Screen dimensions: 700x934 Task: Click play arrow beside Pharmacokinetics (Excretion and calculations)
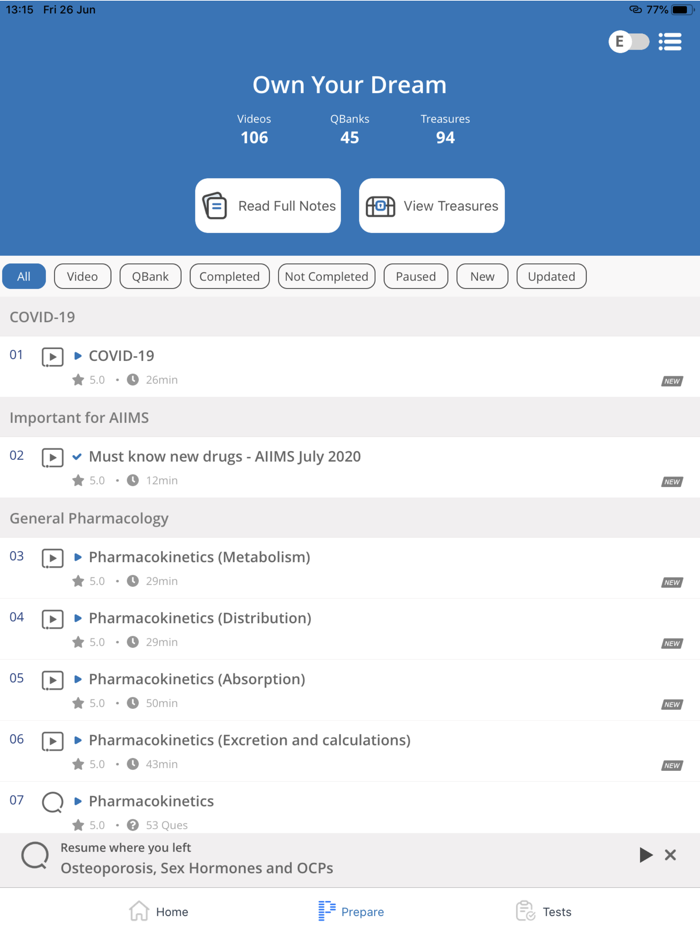click(x=77, y=740)
